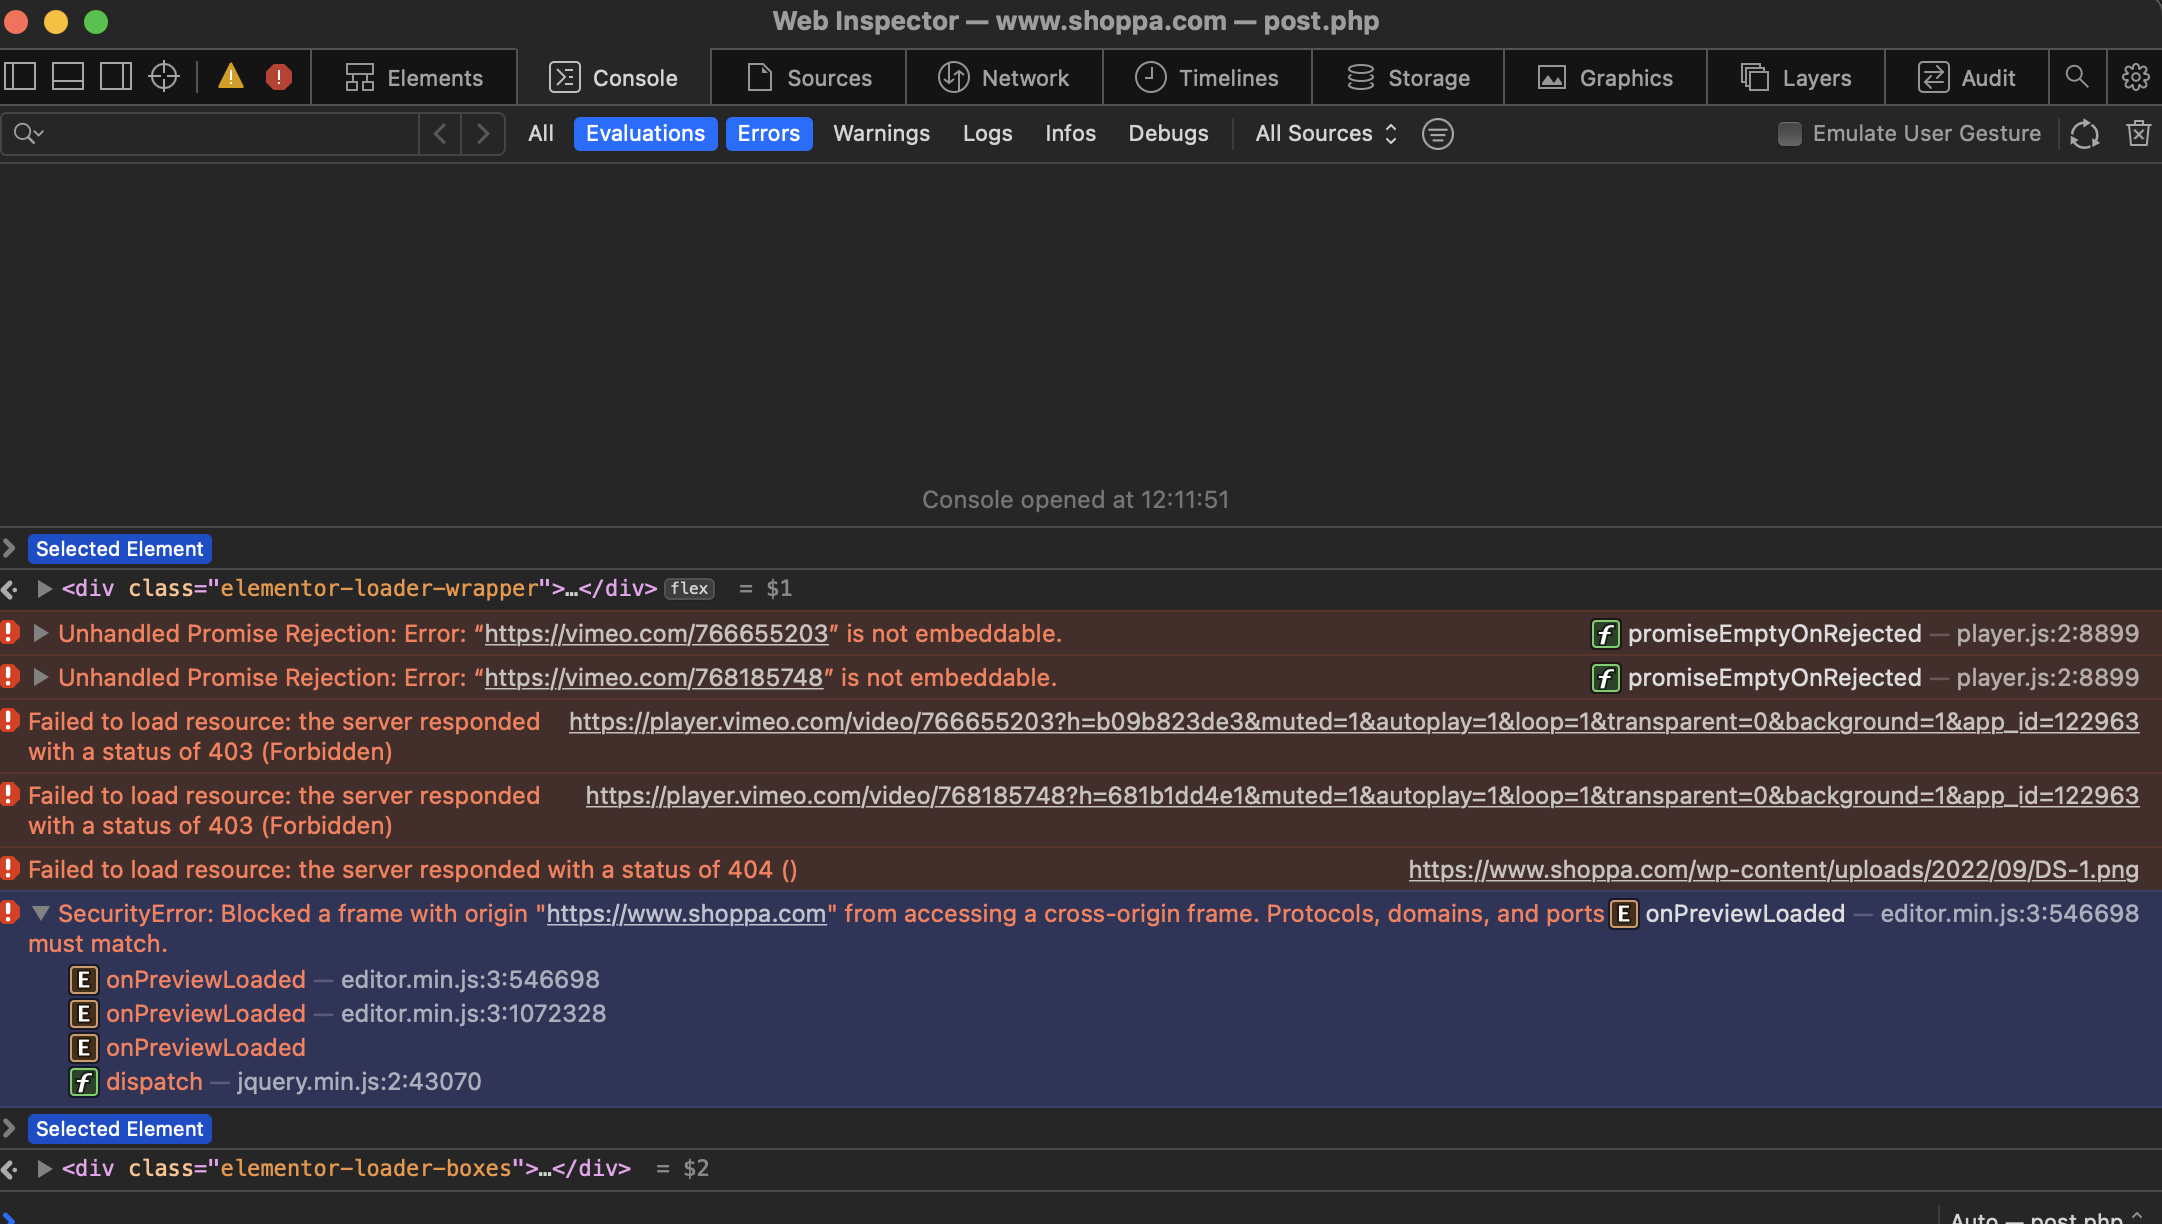The image size is (2162, 1224).
Task: Reload page with circular arrows icon
Action: (x=2085, y=134)
